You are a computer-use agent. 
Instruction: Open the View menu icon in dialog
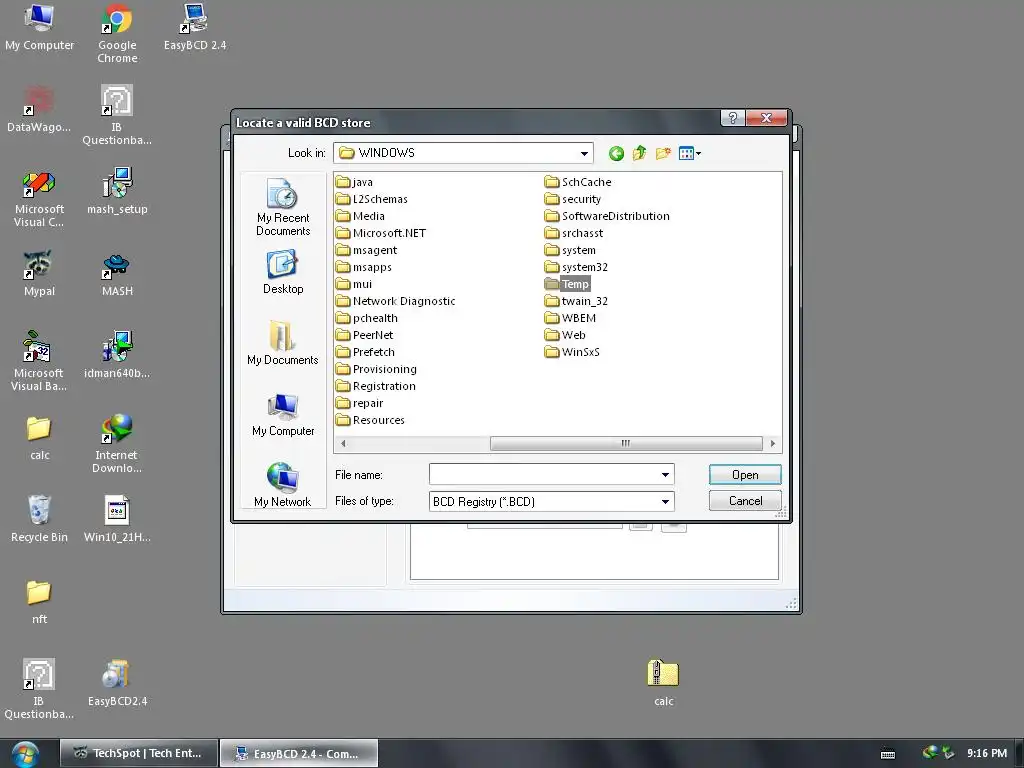tap(690, 153)
